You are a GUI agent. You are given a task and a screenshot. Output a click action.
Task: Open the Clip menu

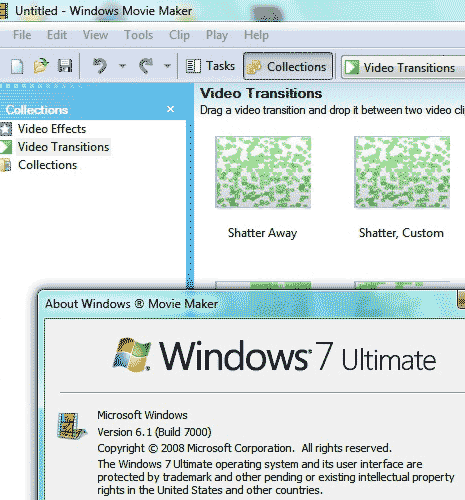pyautogui.click(x=179, y=35)
